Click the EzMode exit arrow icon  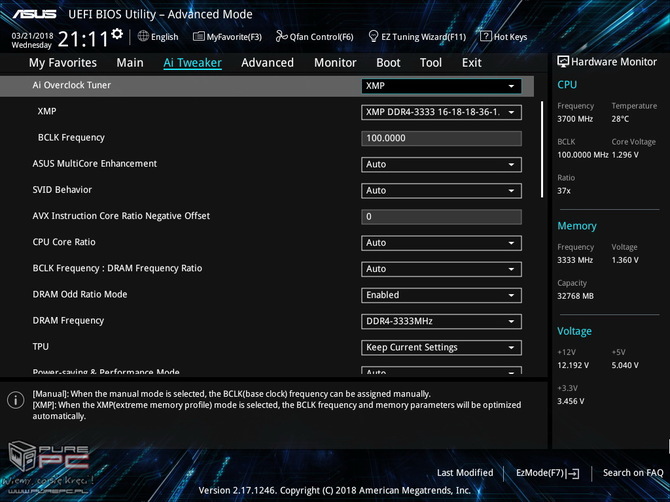(x=574, y=473)
